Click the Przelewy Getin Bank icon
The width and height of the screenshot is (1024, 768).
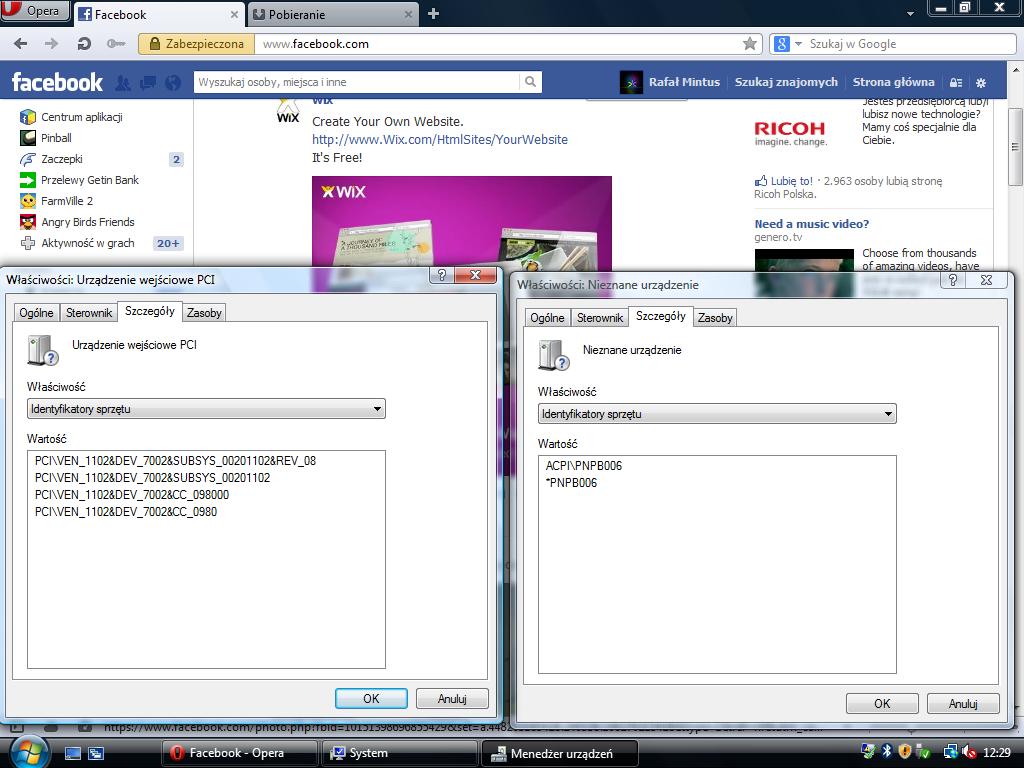point(28,180)
